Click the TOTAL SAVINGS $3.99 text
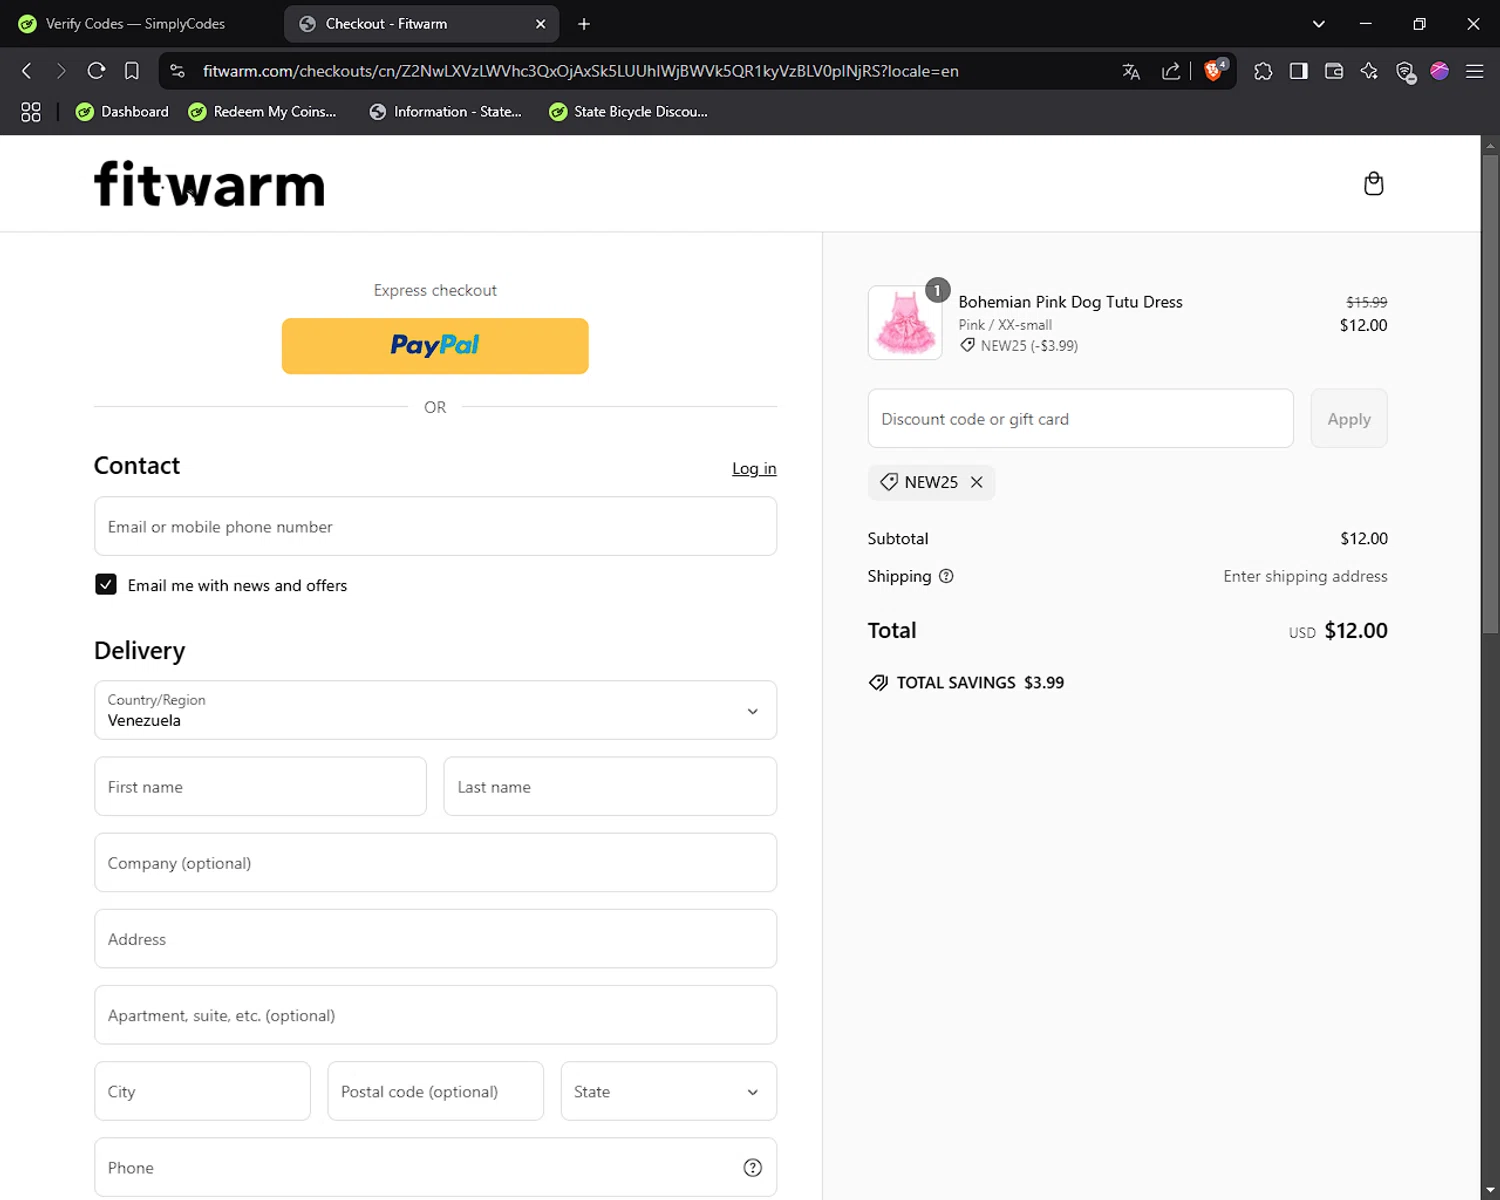Image resolution: width=1500 pixels, height=1200 pixels. click(x=980, y=683)
